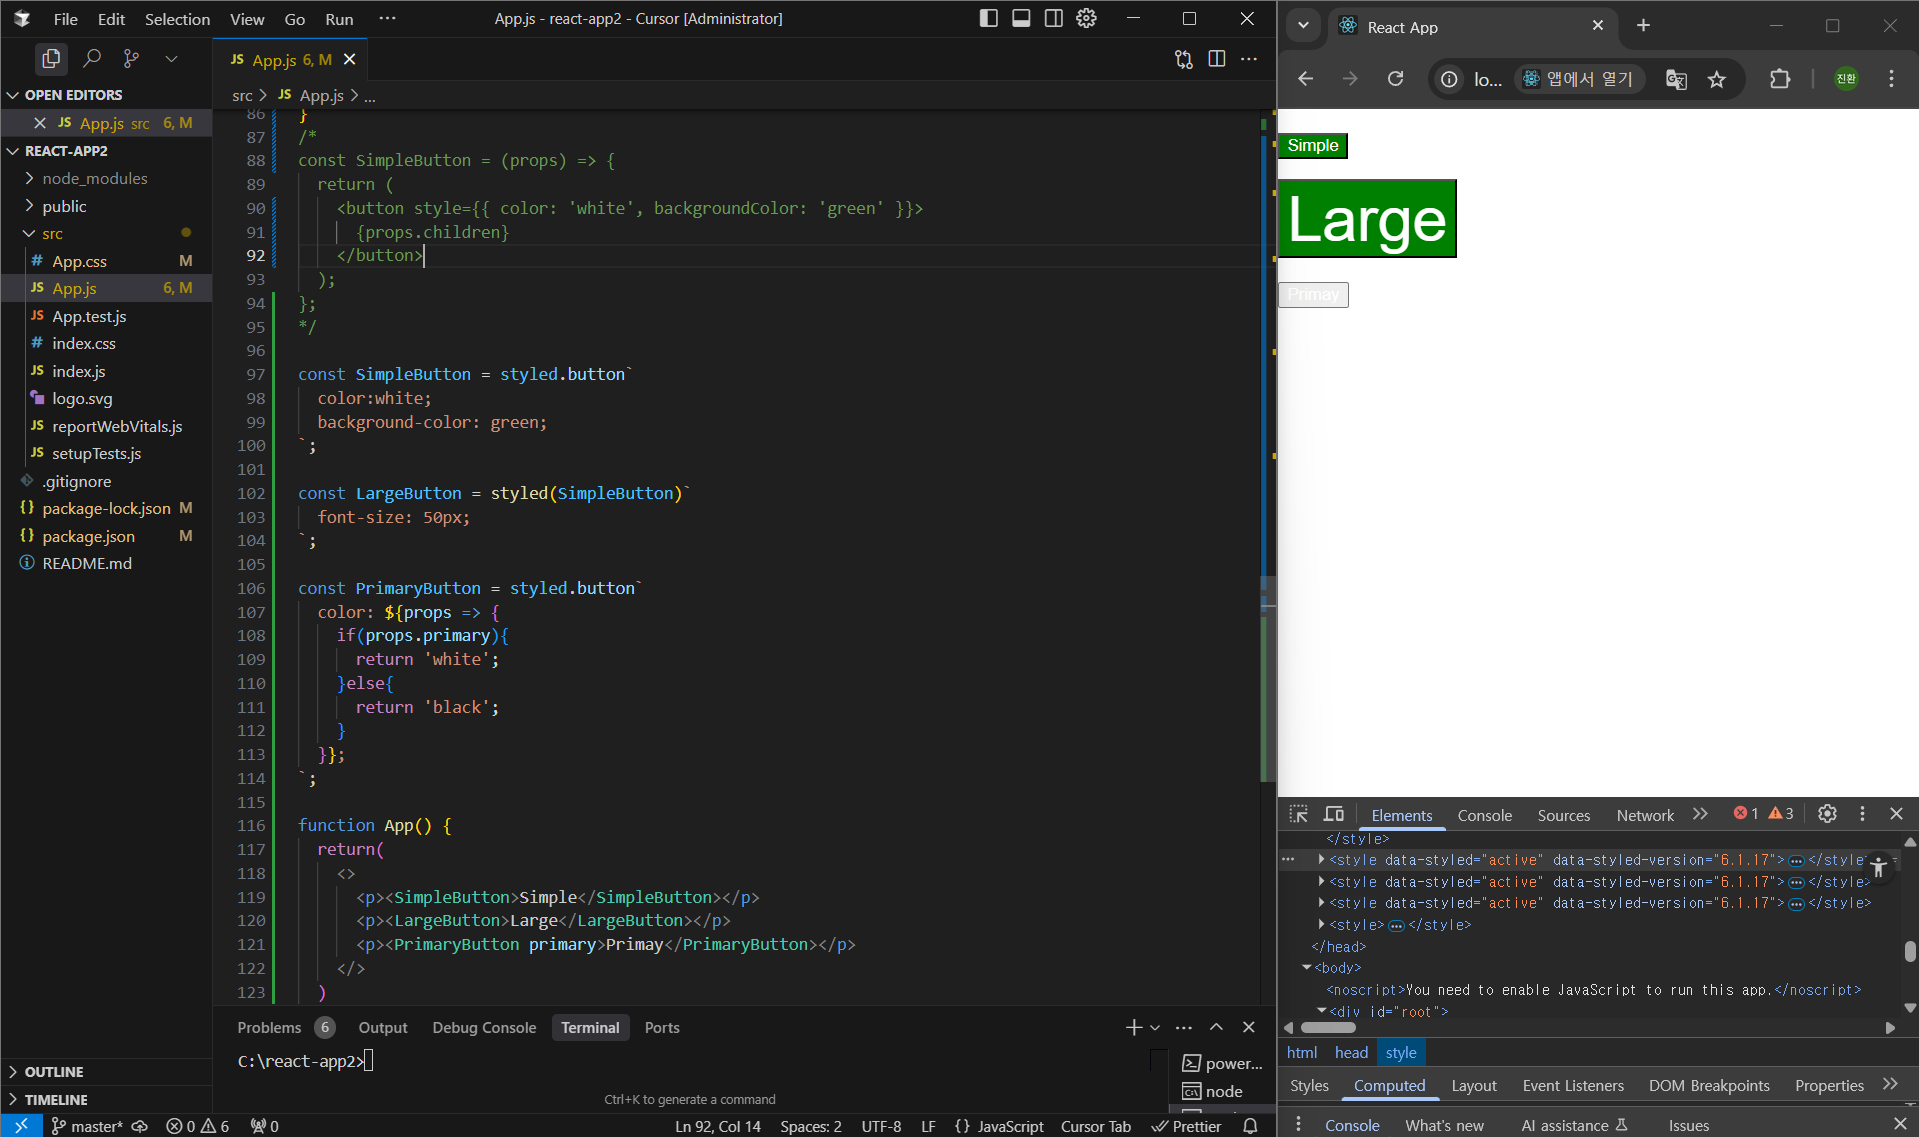Expand the OUTLINE section

click(54, 1071)
